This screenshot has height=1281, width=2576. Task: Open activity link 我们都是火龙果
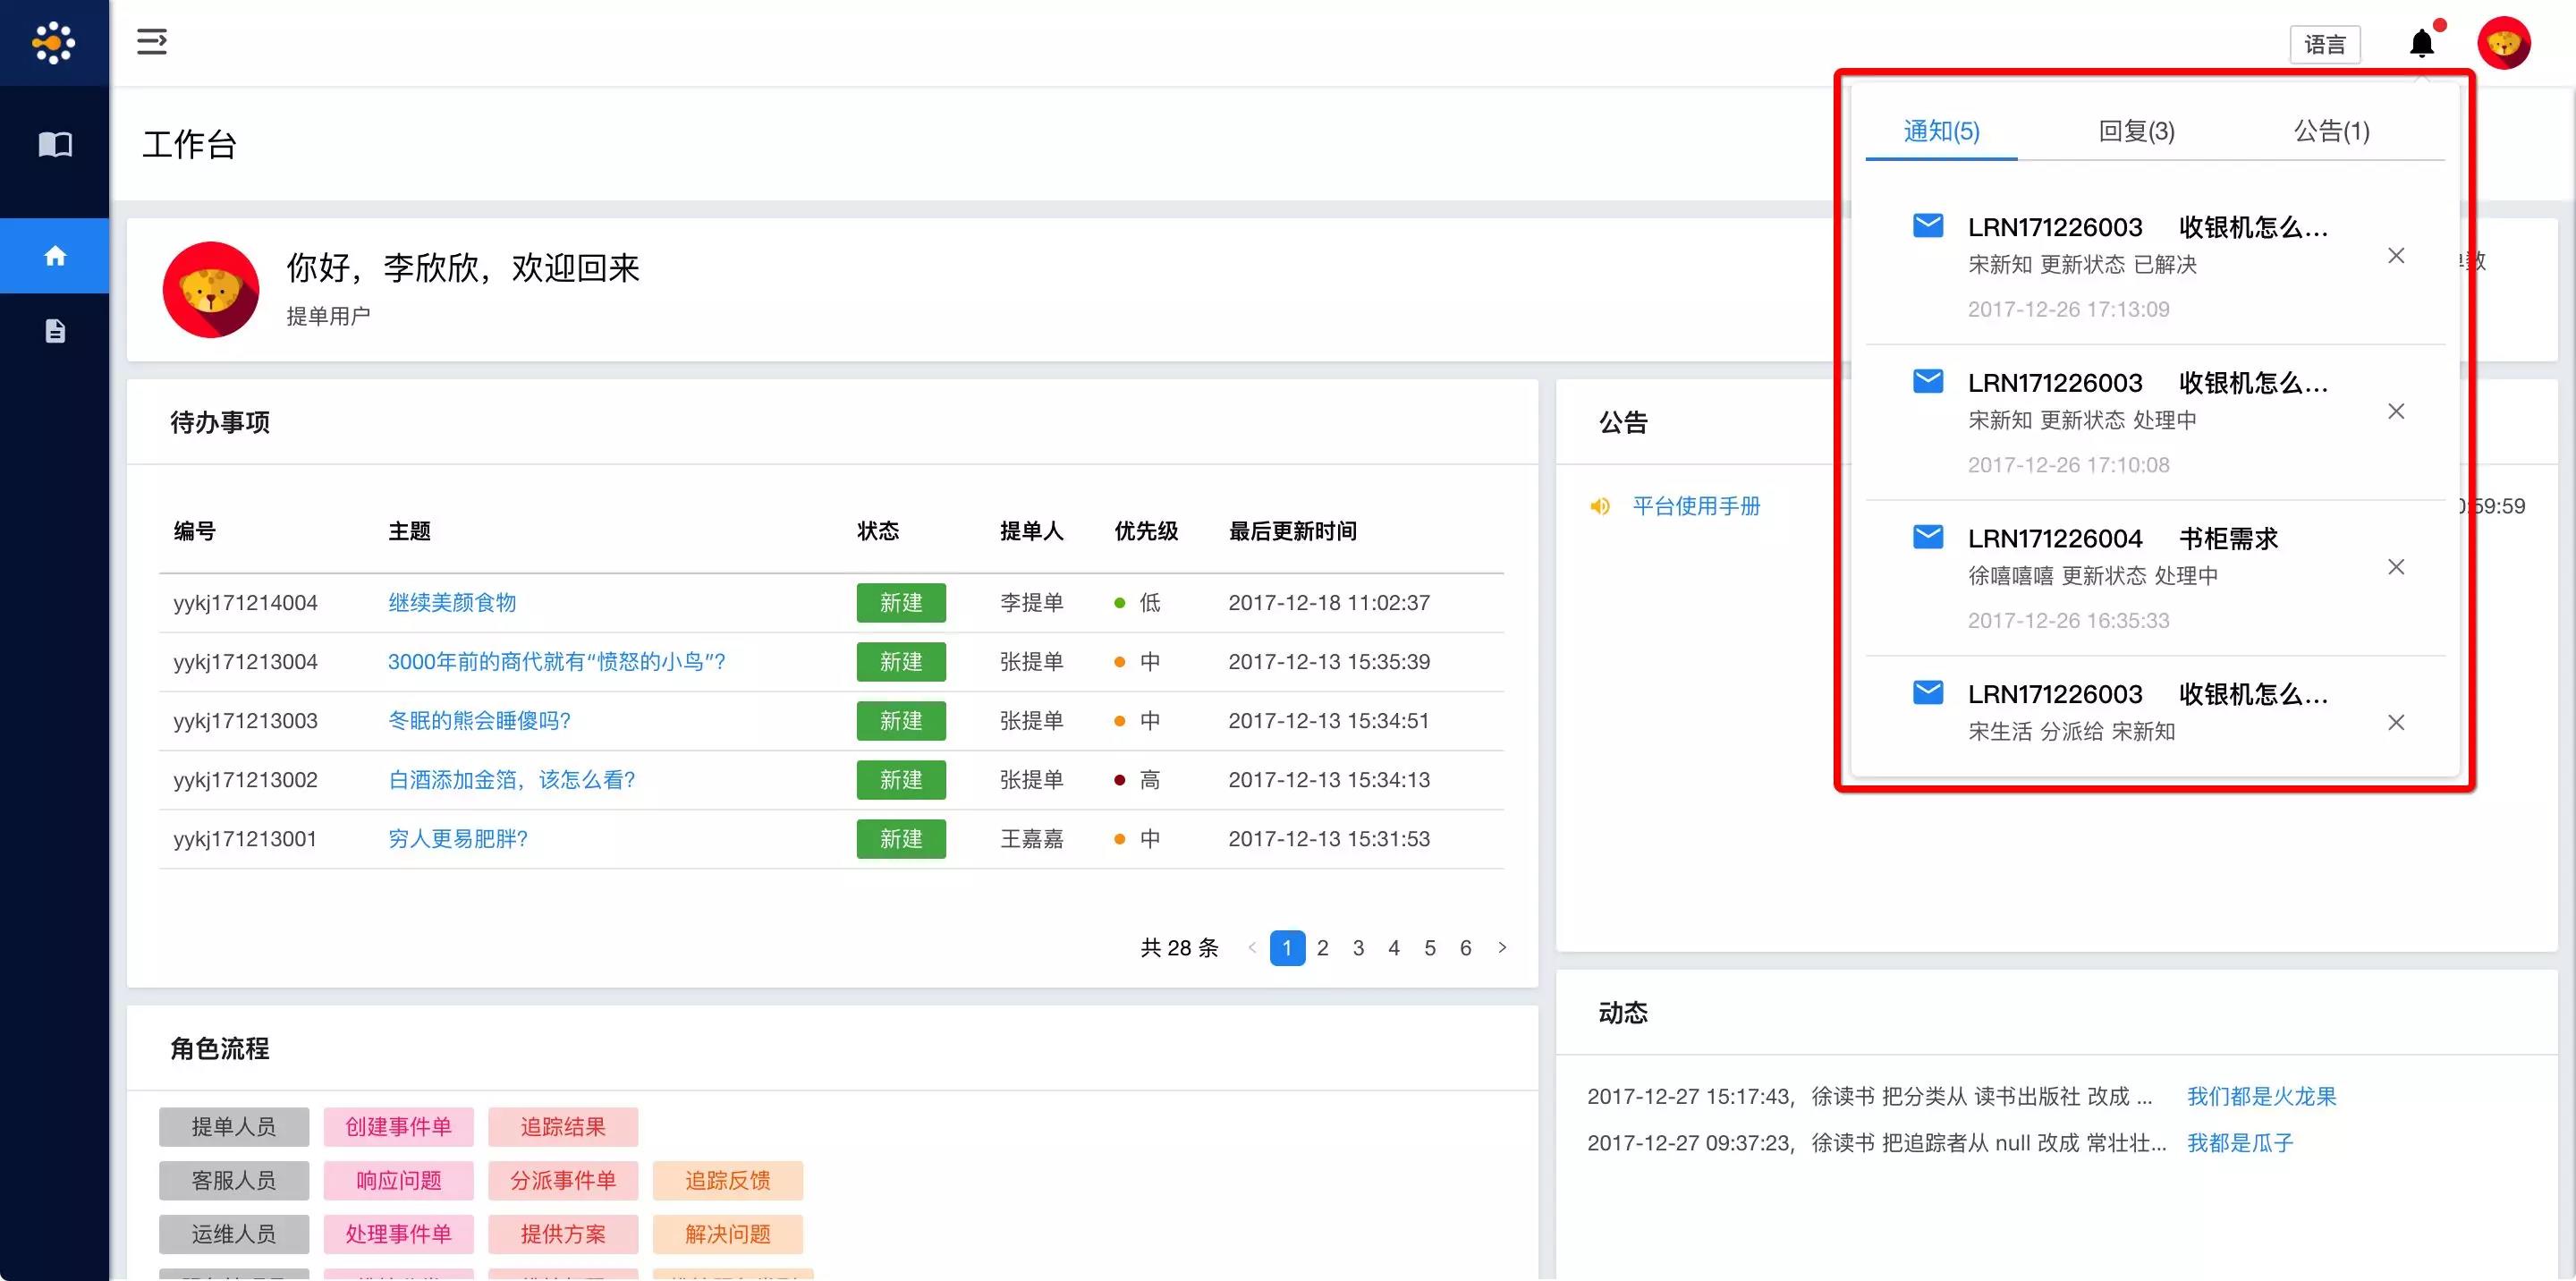point(2261,1096)
